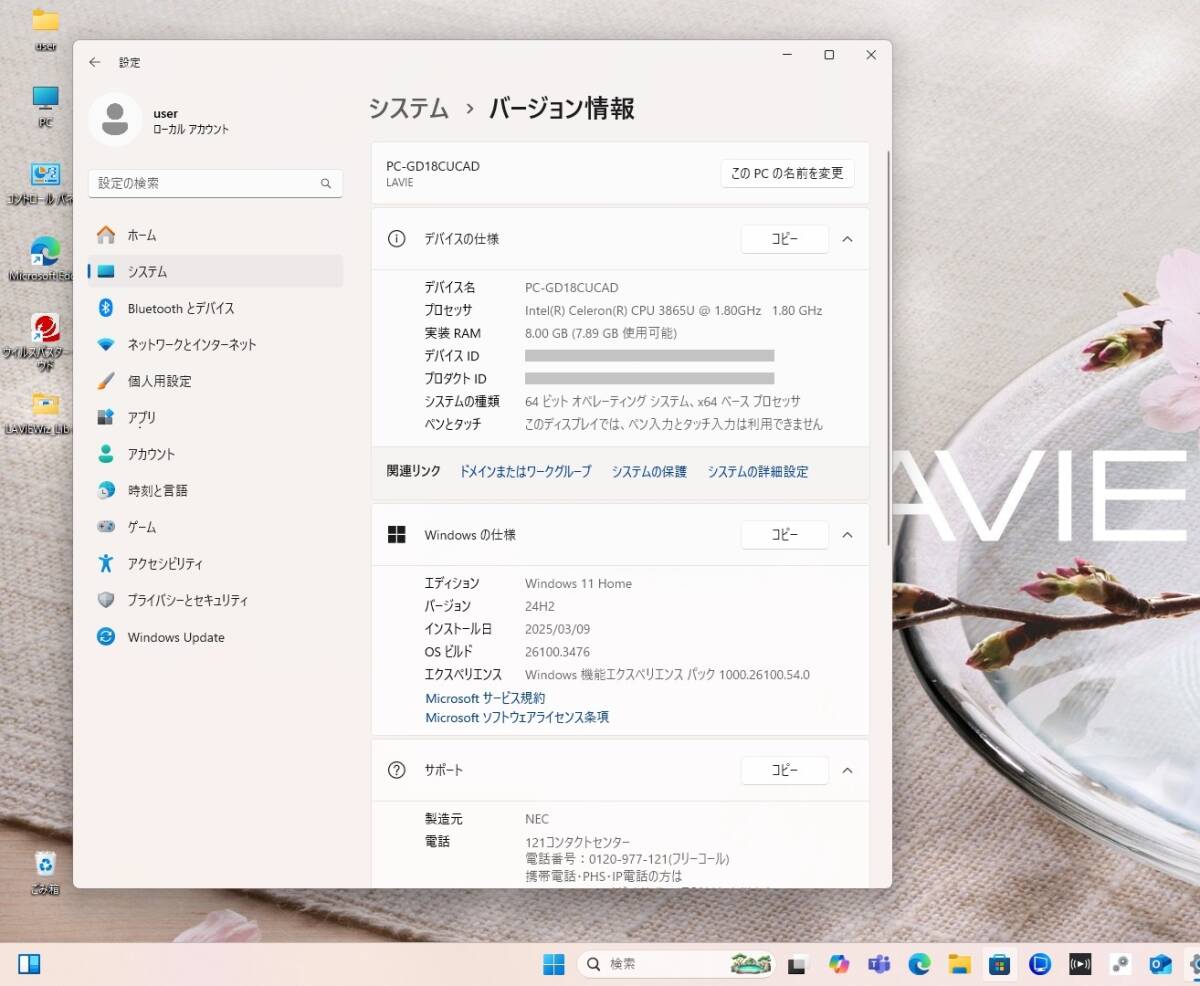This screenshot has height=986, width=1200.
Task: Click the search magnifier in the settings search box
Action: (326, 184)
